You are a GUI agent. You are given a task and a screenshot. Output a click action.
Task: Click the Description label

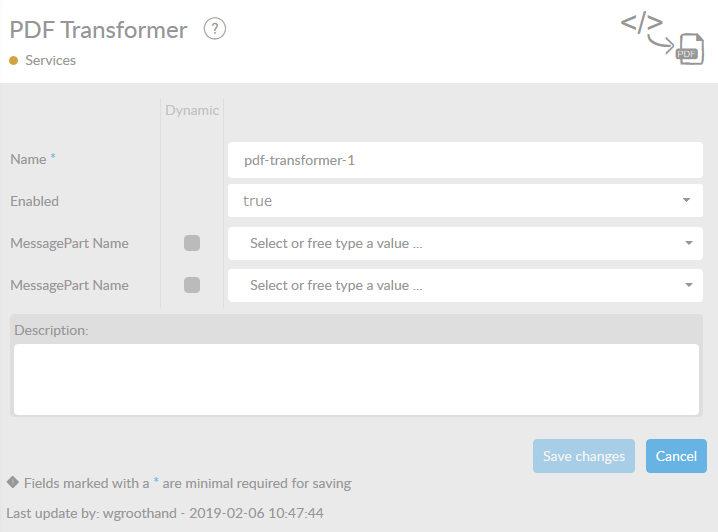tap(51, 330)
